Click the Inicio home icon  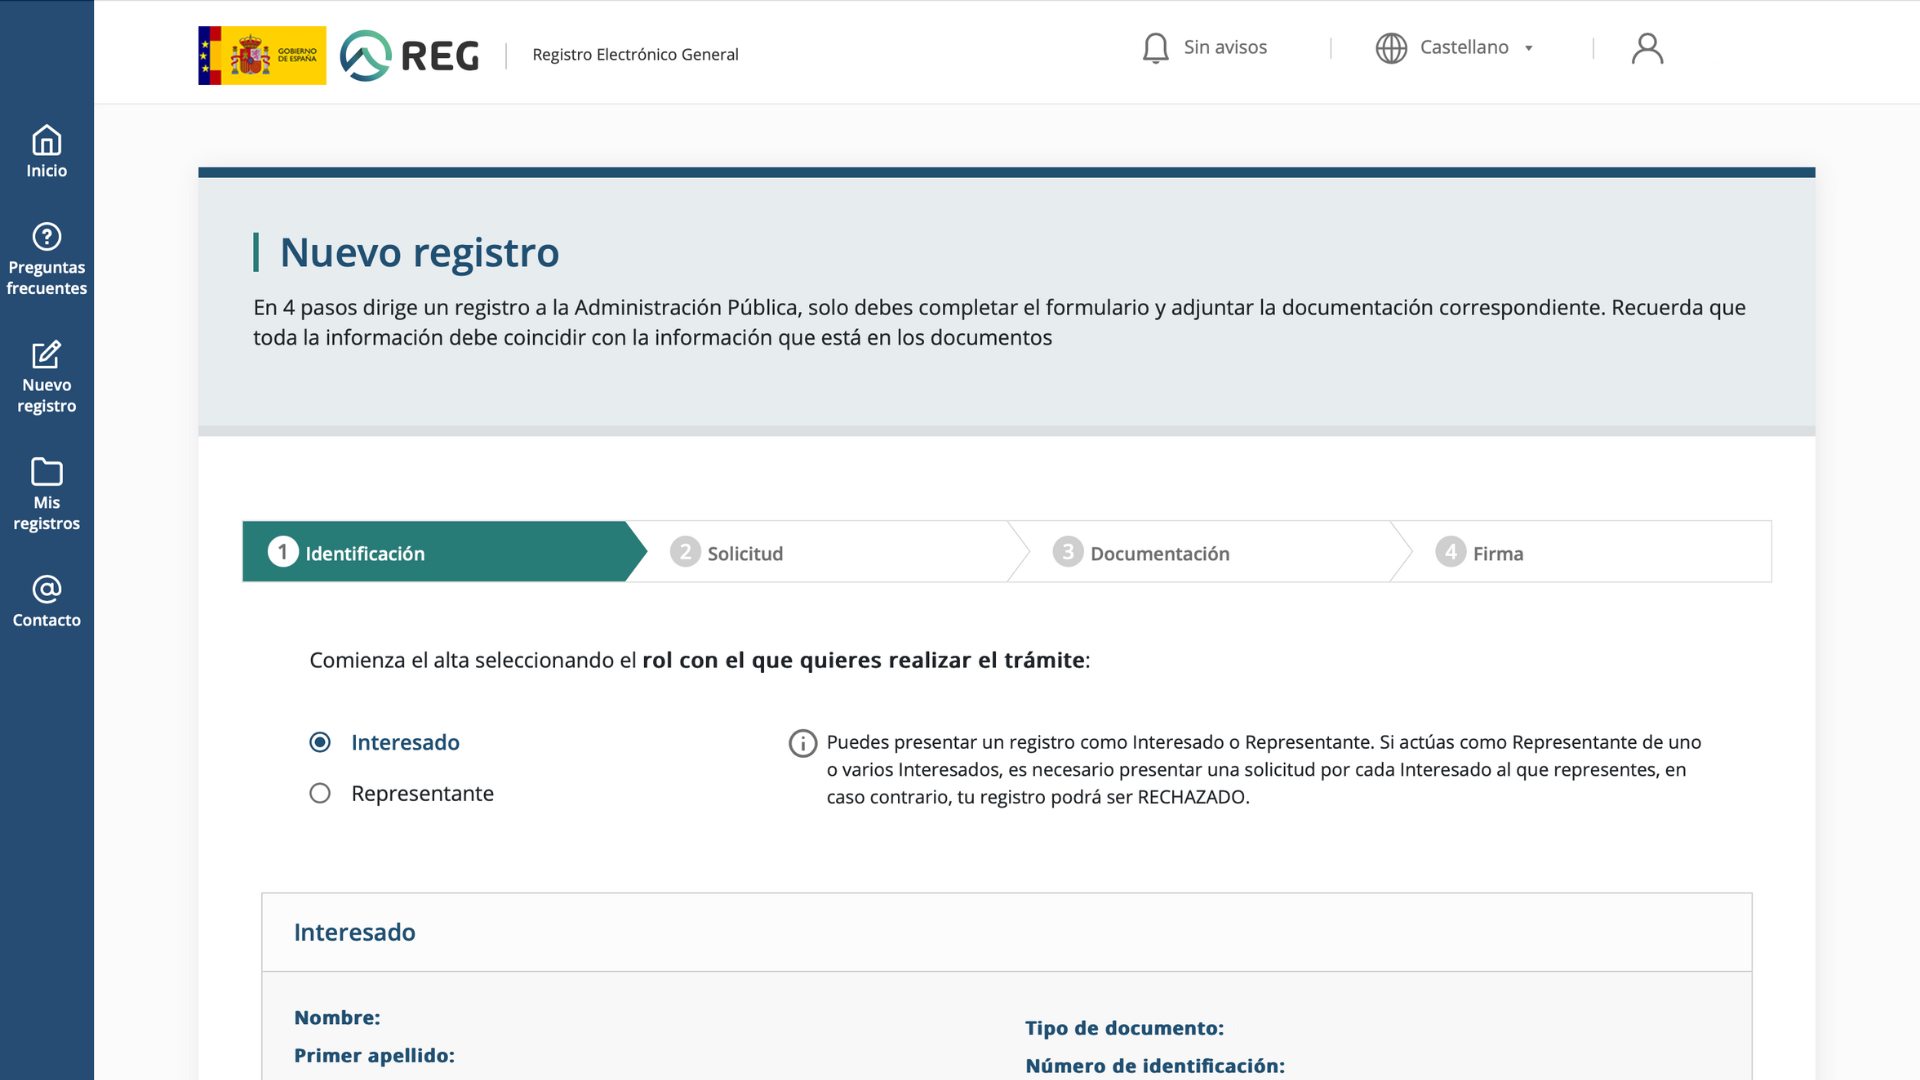pyautogui.click(x=47, y=141)
